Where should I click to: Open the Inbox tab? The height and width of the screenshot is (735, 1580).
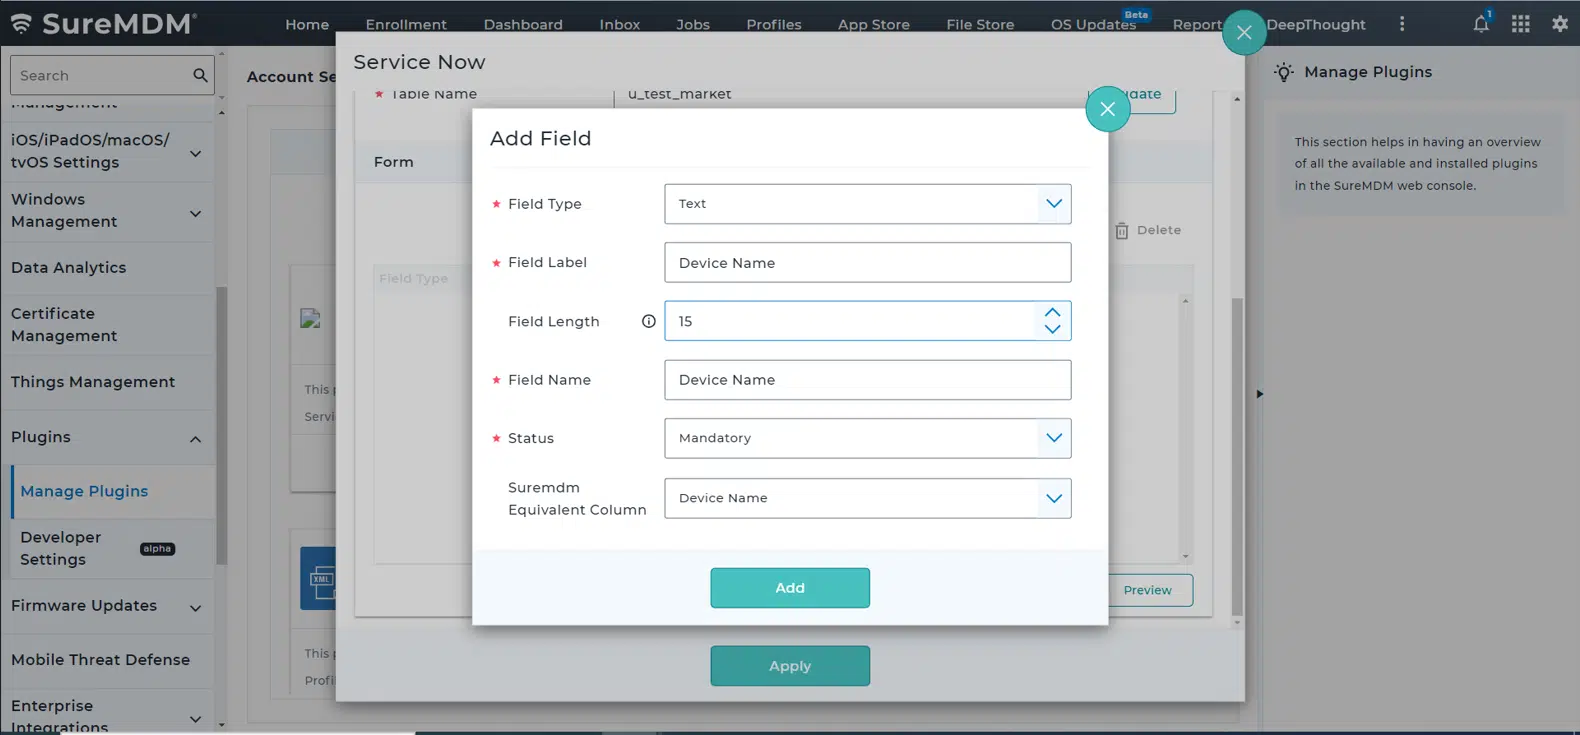coord(620,24)
